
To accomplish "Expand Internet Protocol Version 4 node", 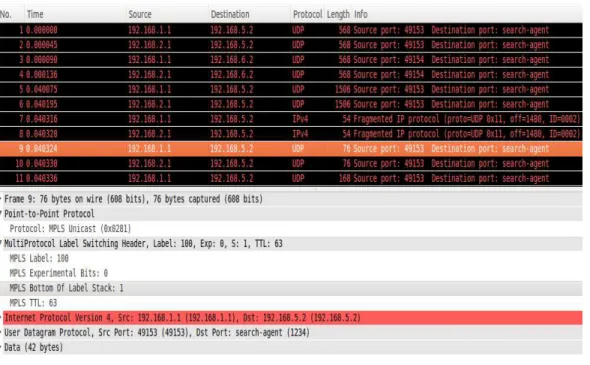I will tap(1, 318).
